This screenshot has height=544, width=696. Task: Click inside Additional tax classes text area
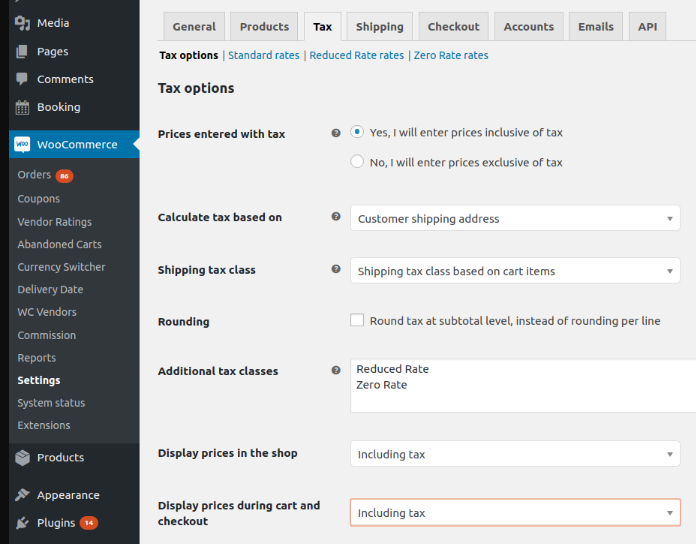tap(523, 386)
